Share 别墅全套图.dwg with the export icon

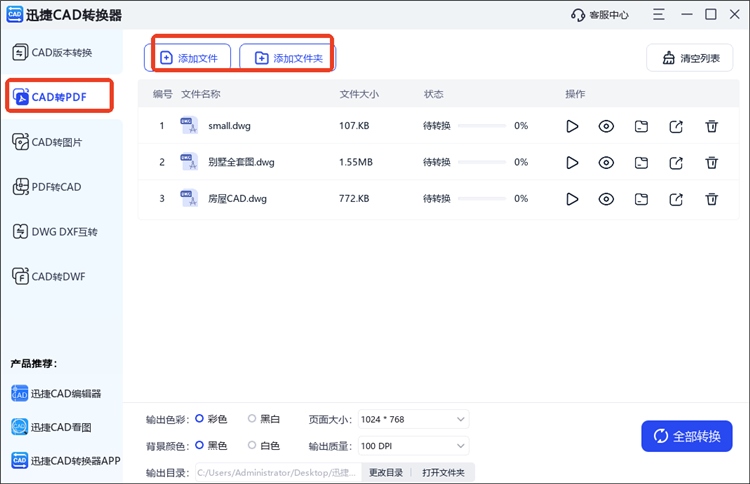[x=676, y=163]
